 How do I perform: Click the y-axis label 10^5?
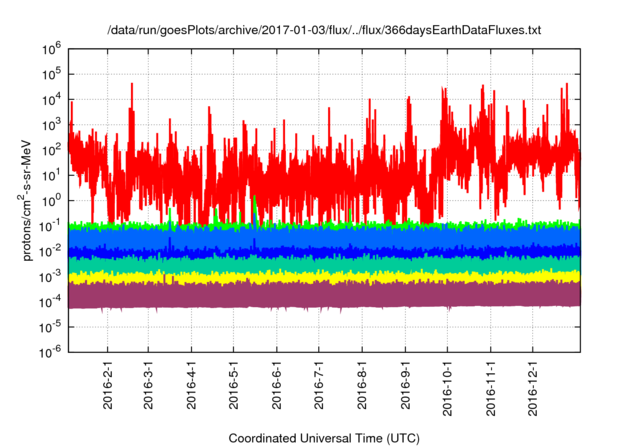pos(51,75)
